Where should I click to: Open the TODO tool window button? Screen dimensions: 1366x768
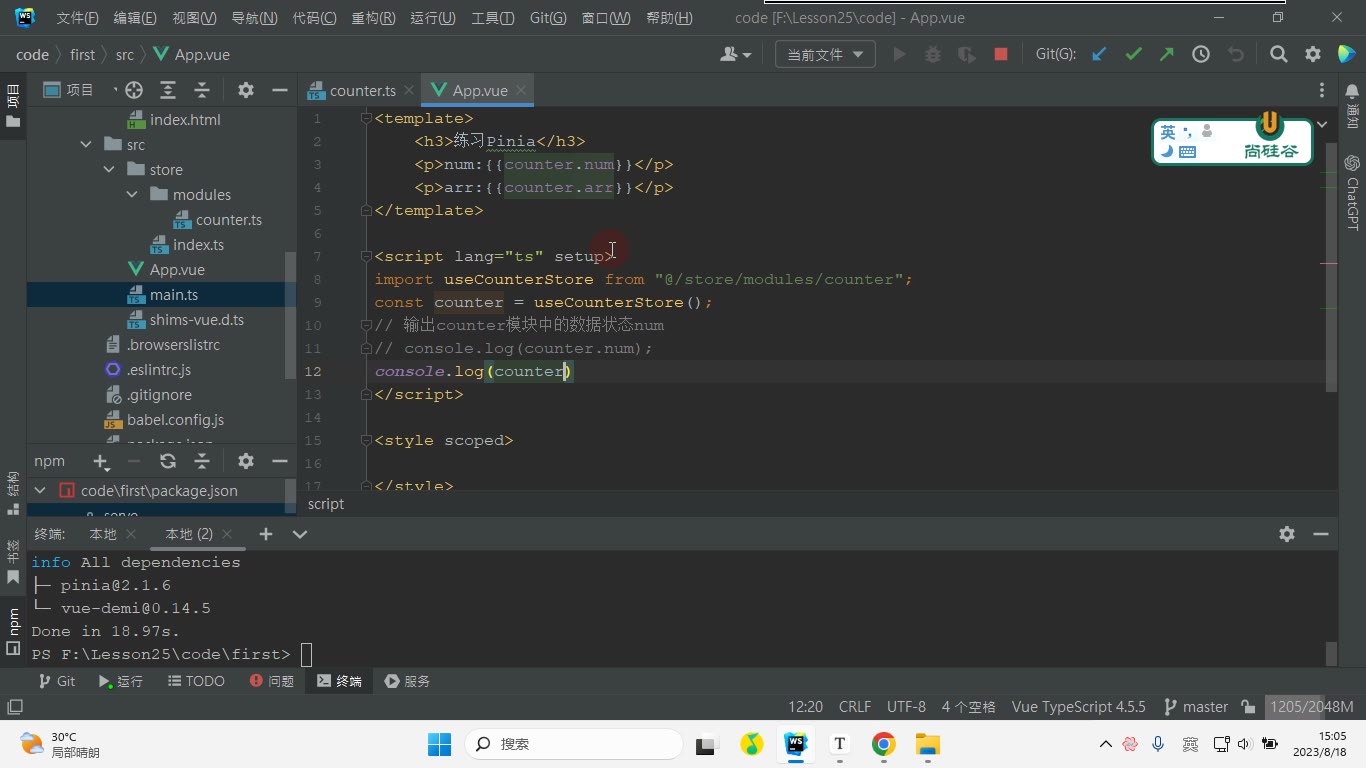(x=195, y=681)
